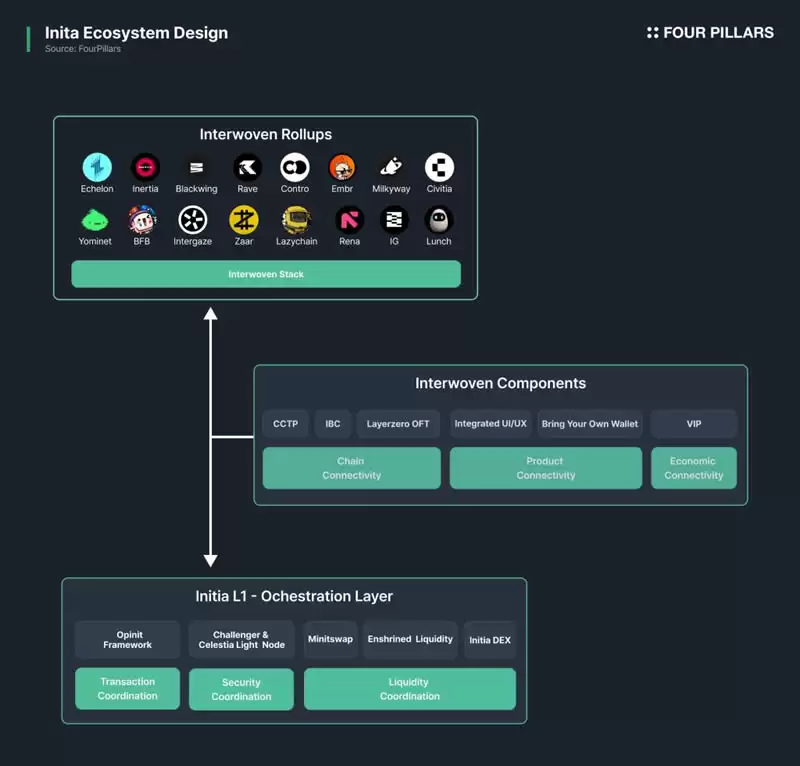The width and height of the screenshot is (800, 766).
Task: Select the CCTP component box
Action: pyautogui.click(x=285, y=424)
